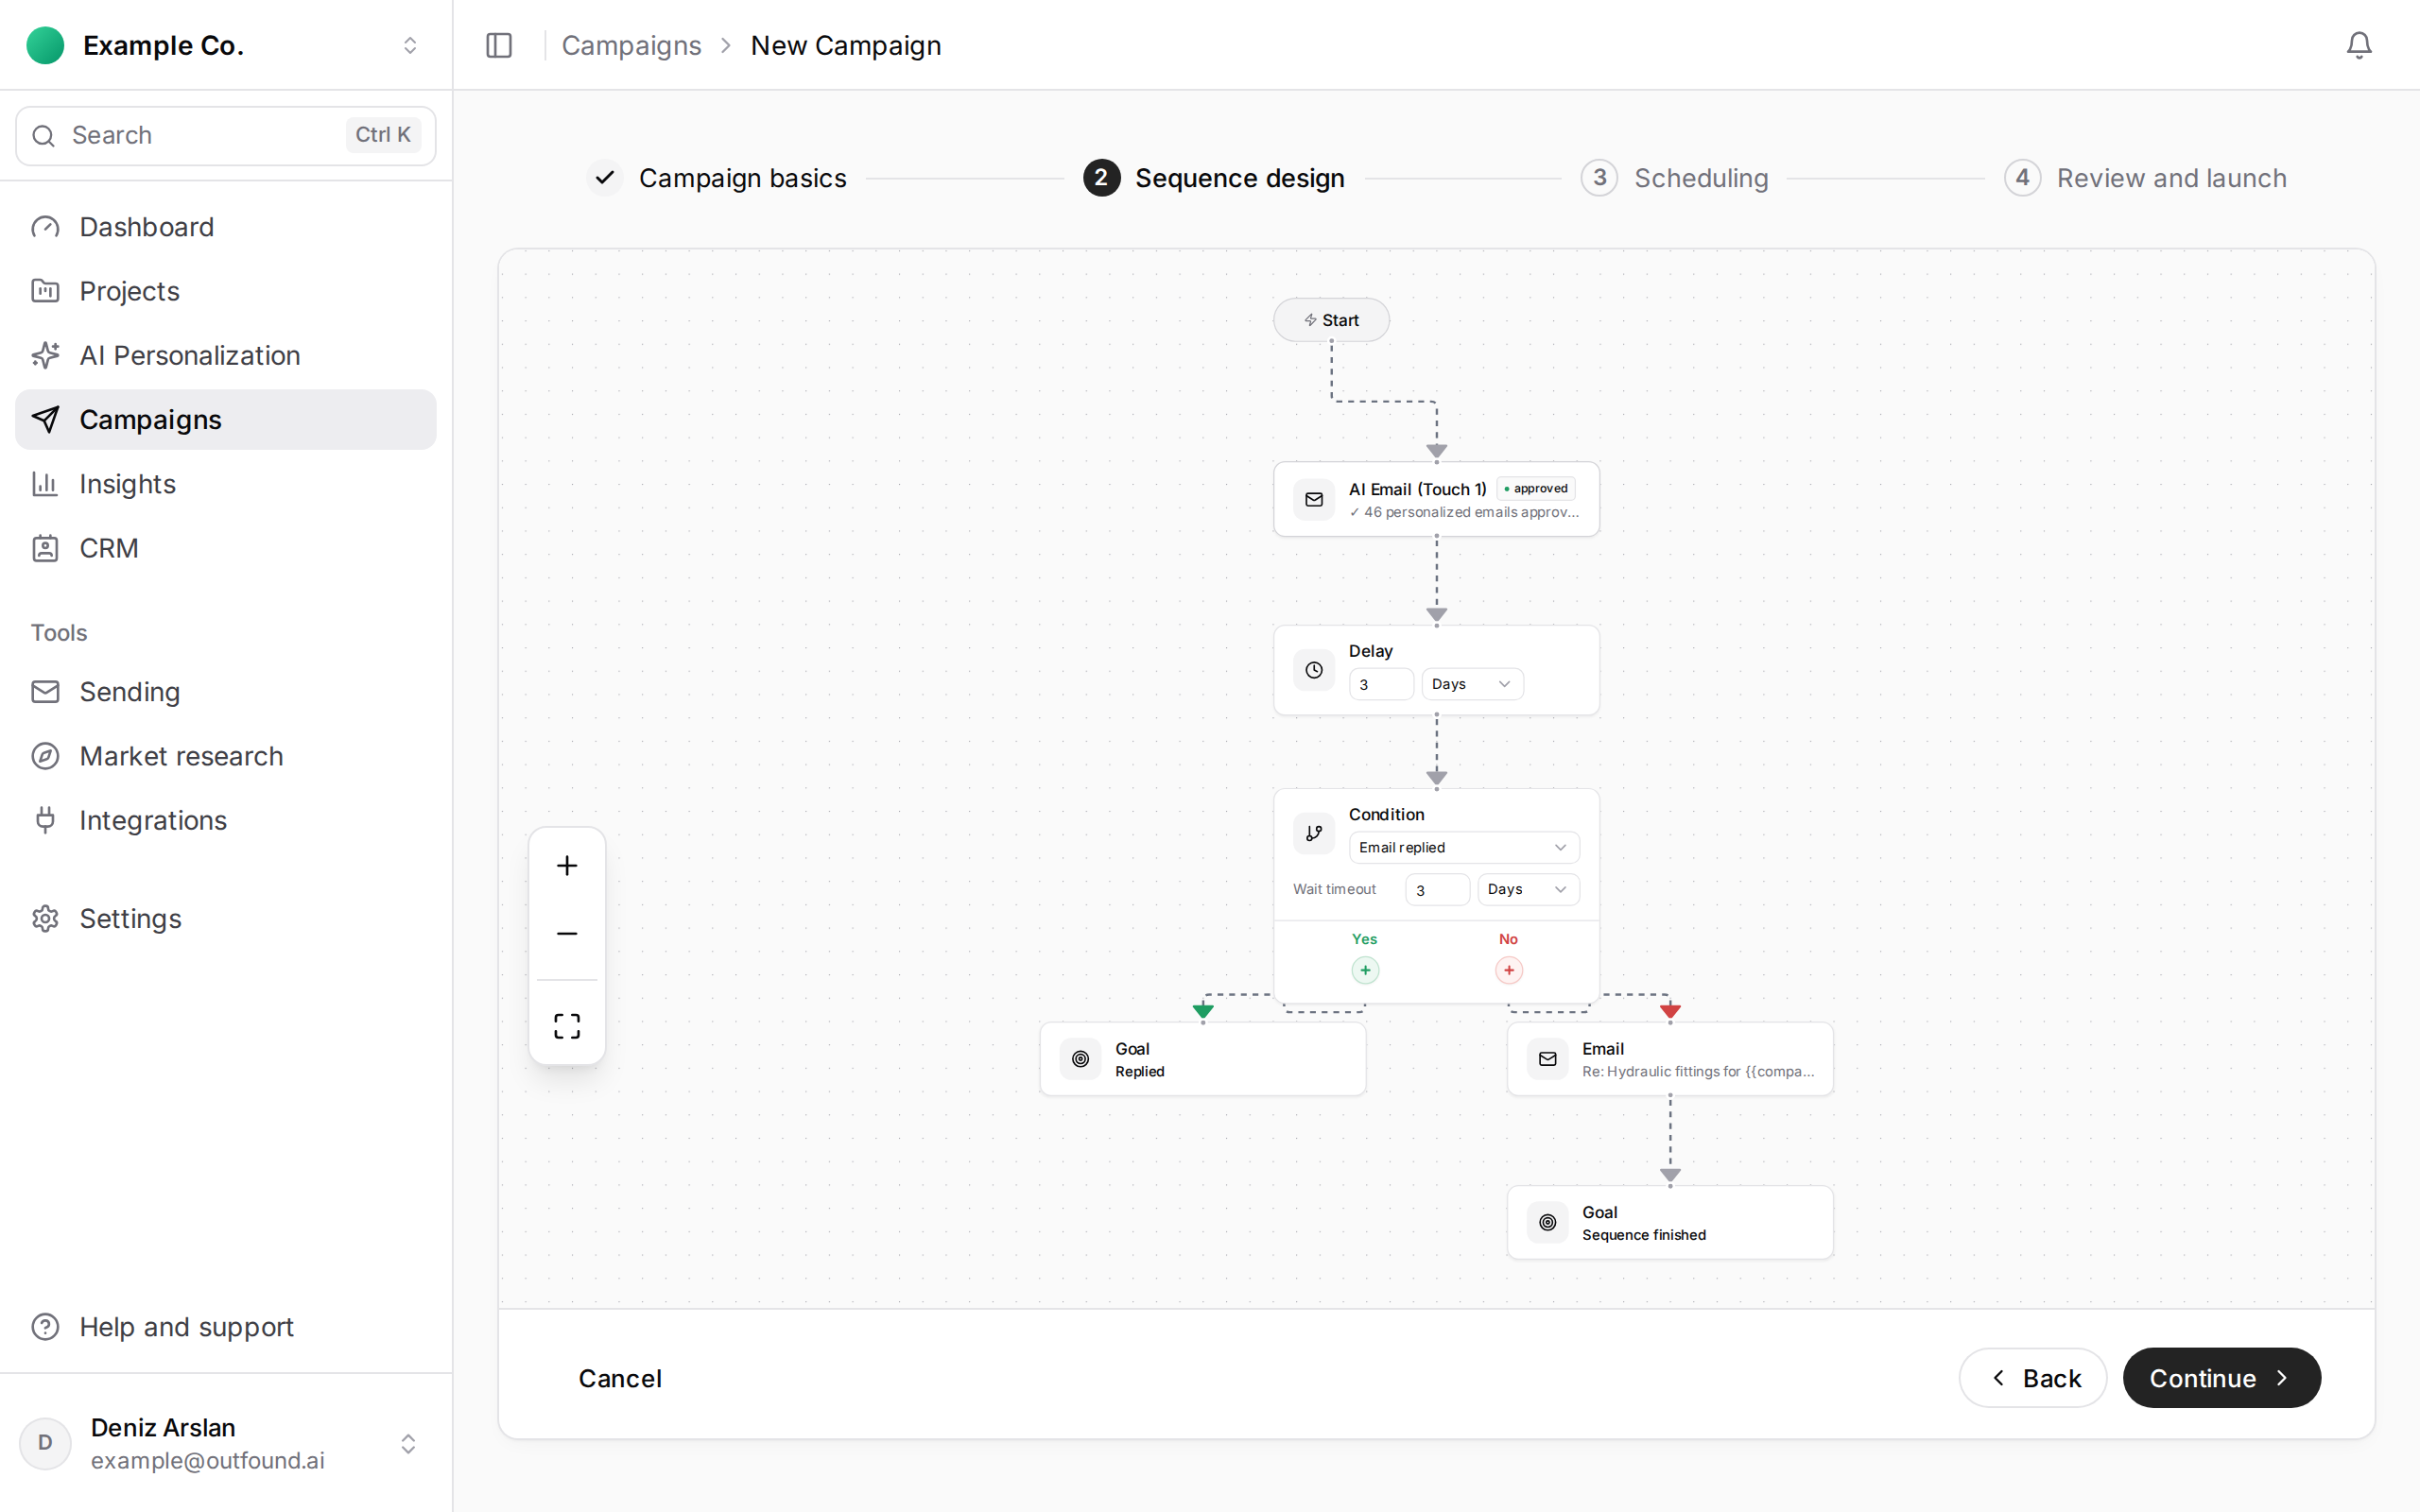Select the Campaign basics step
The image size is (2420, 1512).
pos(717,178)
